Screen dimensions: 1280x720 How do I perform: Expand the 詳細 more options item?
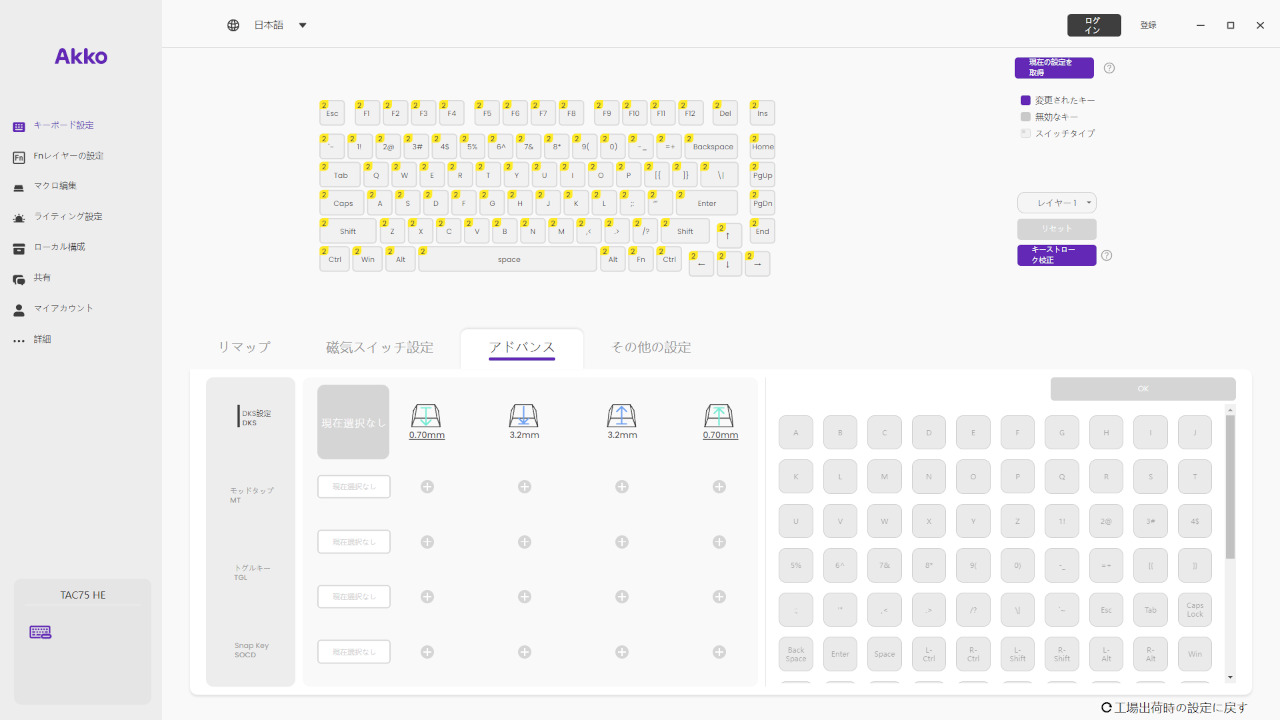coord(19,340)
